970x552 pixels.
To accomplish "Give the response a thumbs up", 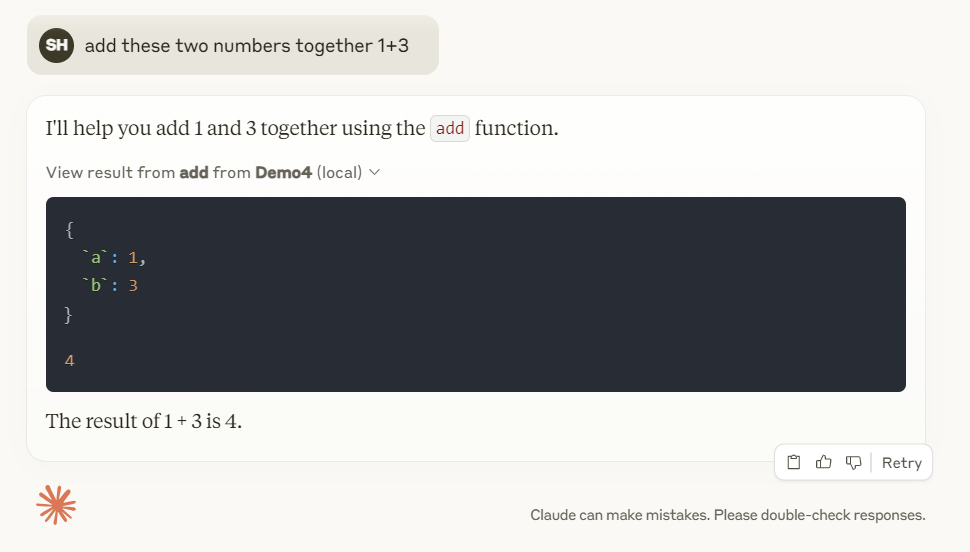I will pyautogui.click(x=823, y=462).
